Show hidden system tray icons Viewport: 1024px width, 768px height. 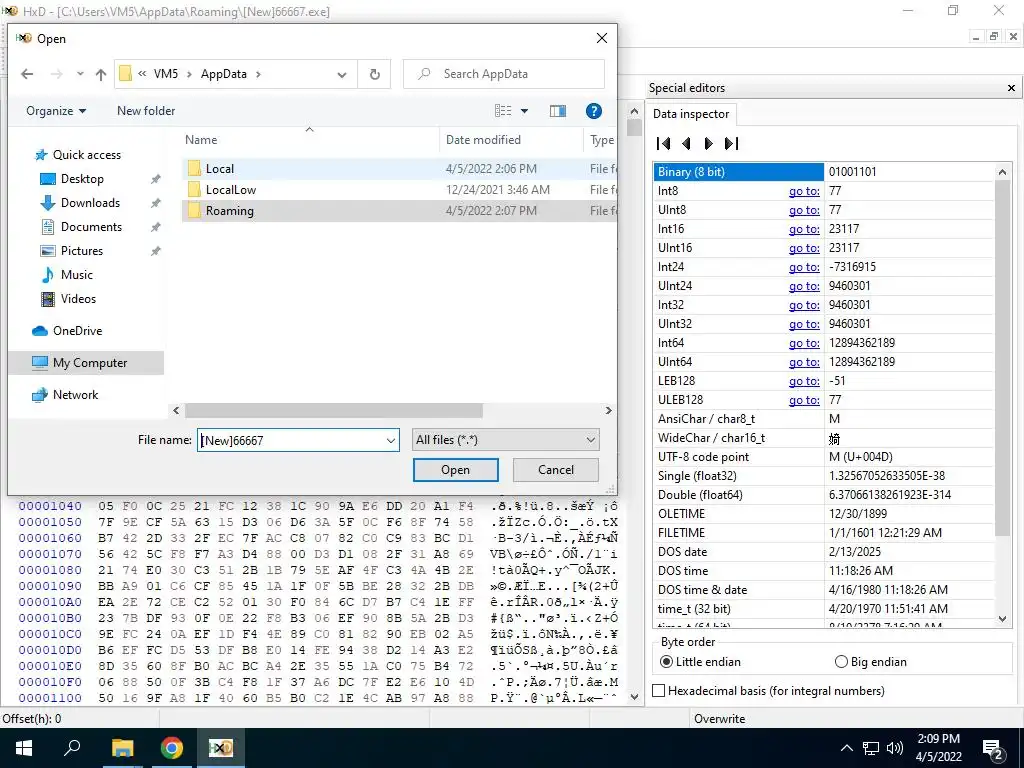click(846, 748)
